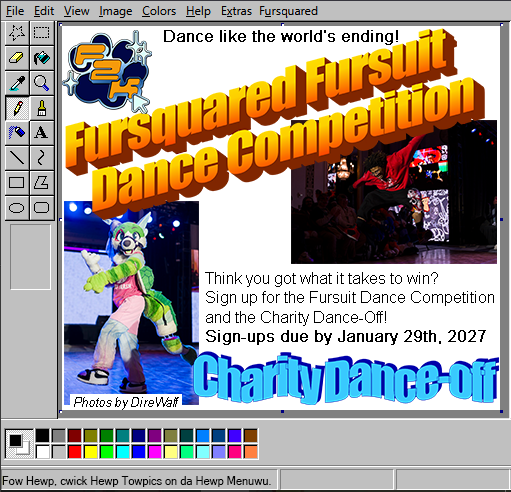This screenshot has width=511, height=492.
Task: Click the green fursuit dancer photo
Action: 131,303
